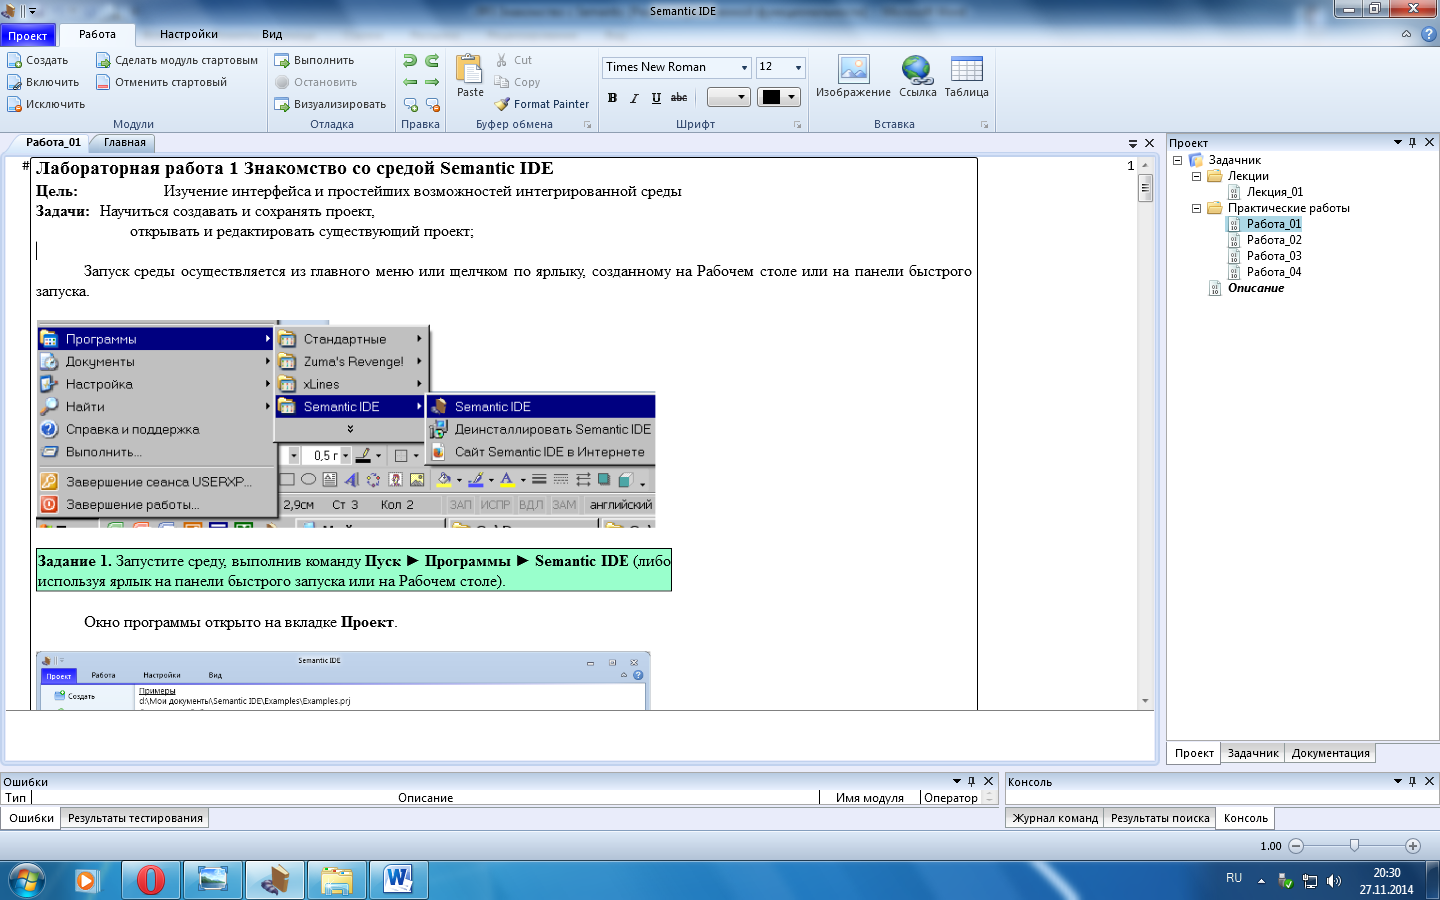Image resolution: width=1440 pixels, height=900 pixels.
Task: Open the document tabs list dropdown
Action: point(1133,143)
